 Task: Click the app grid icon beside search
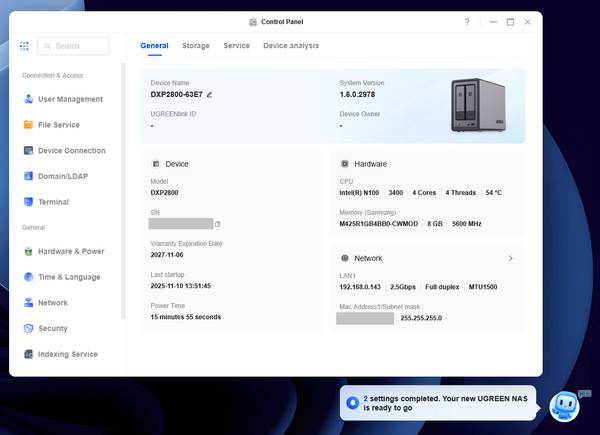pyautogui.click(x=24, y=46)
